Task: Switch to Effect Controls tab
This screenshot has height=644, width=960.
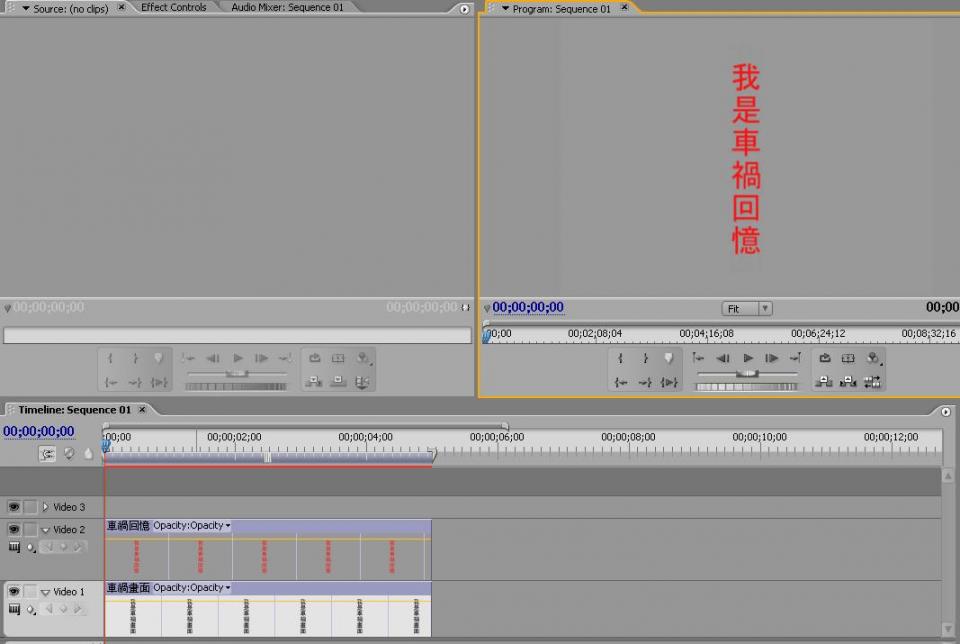Action: click(x=173, y=7)
